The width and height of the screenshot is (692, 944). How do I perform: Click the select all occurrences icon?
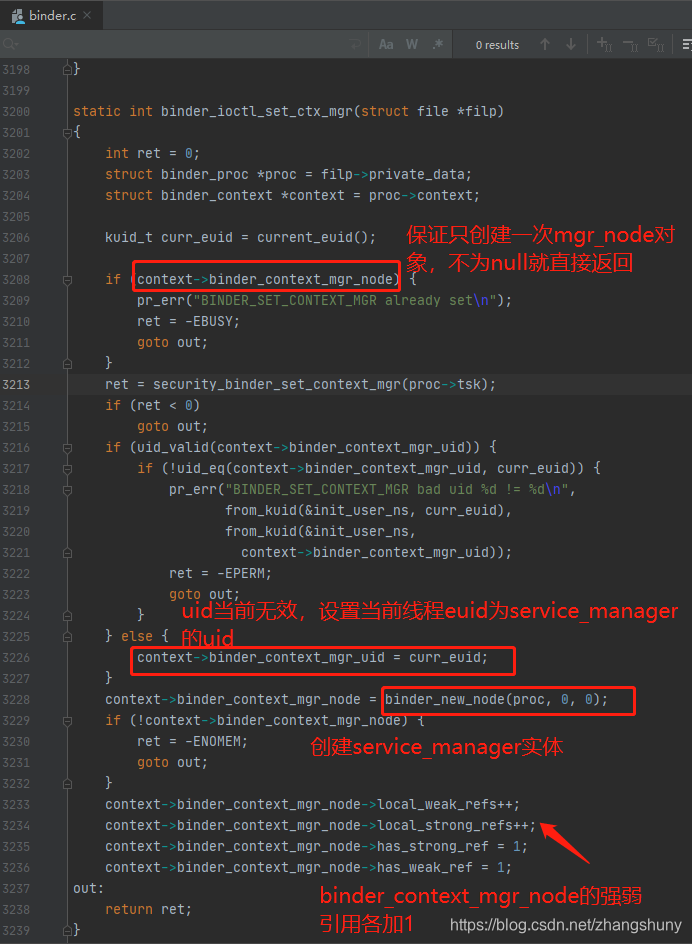pyautogui.click(x=656, y=45)
